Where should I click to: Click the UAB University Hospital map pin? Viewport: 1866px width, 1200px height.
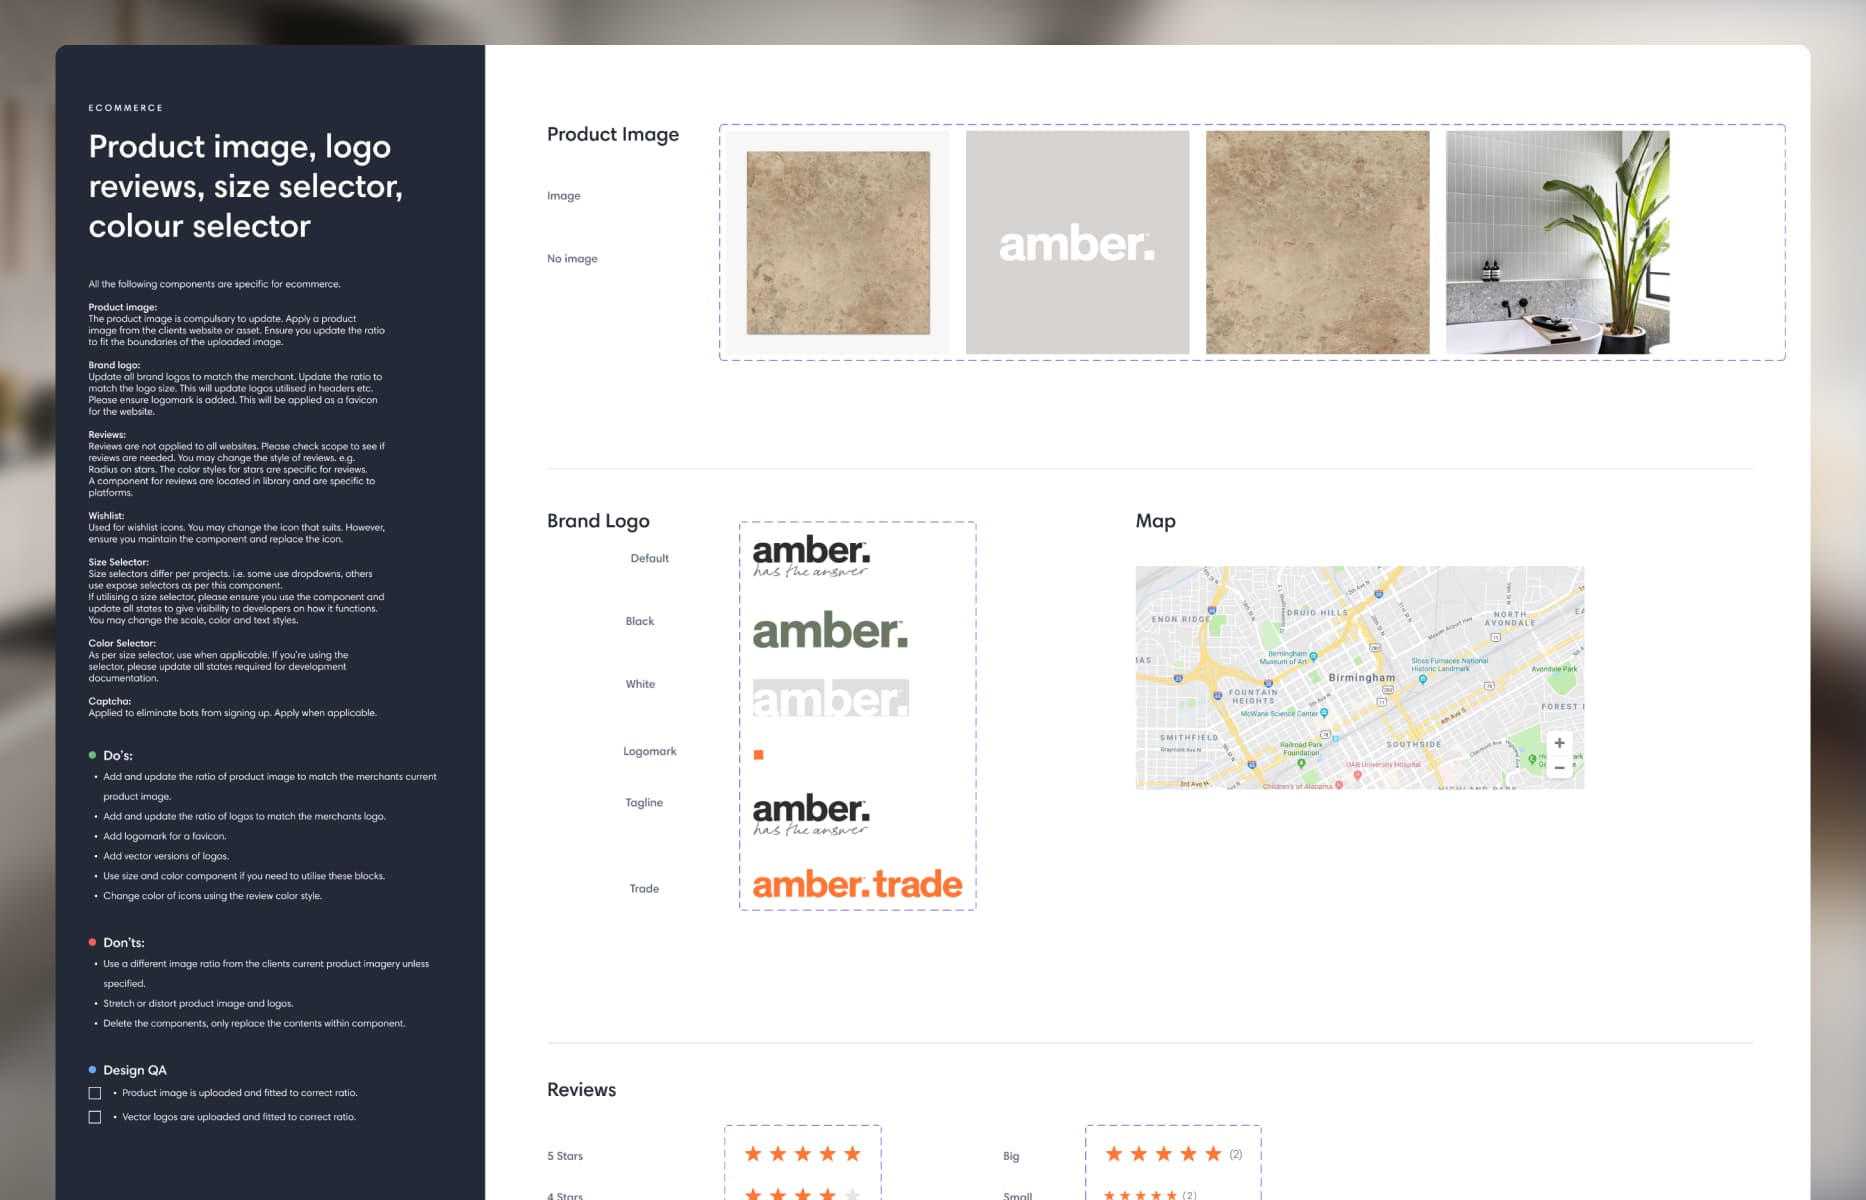(x=1357, y=774)
